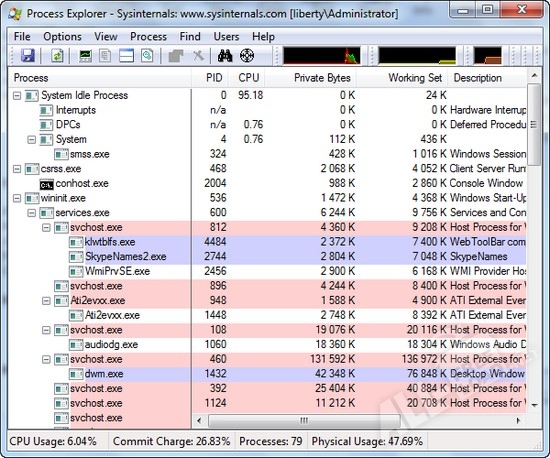
Task: Click the Save floppy disk toolbar icon
Action: [28, 55]
